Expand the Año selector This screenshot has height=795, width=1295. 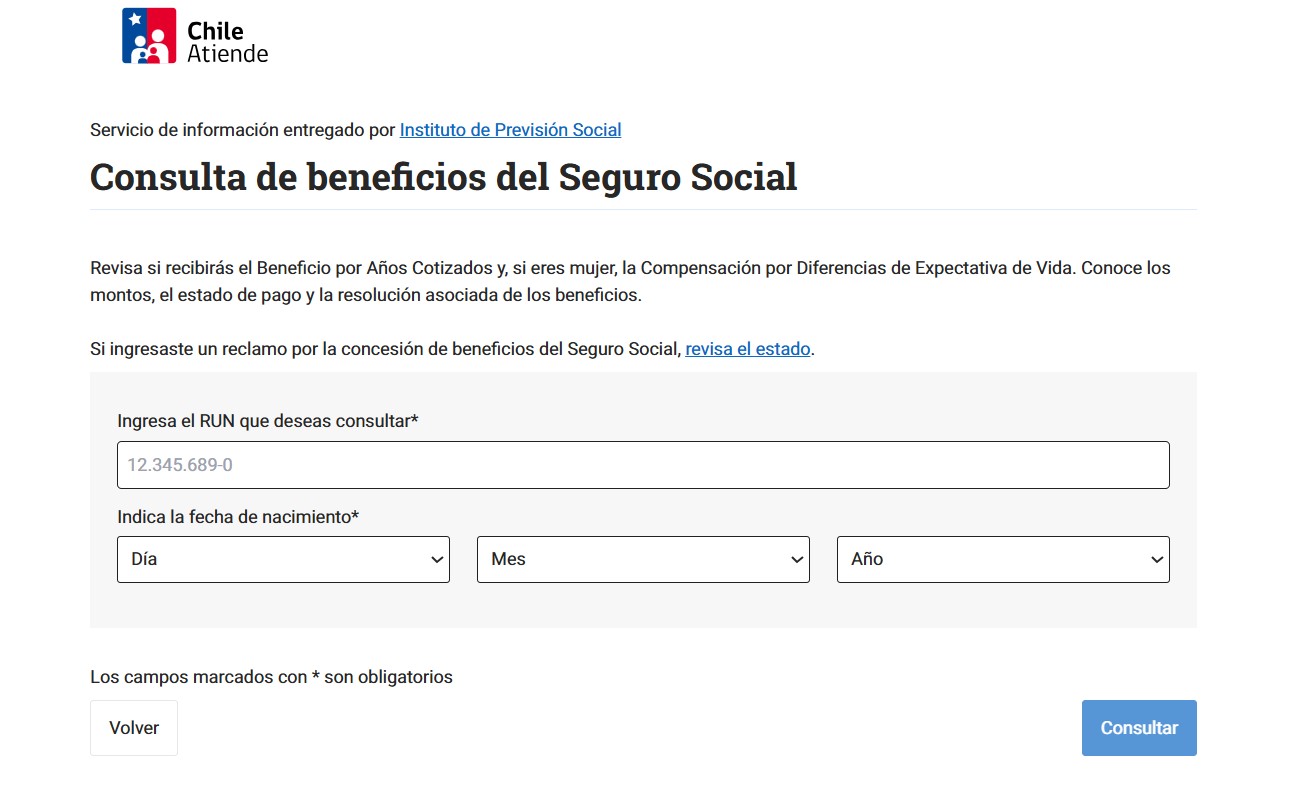(x=1002, y=559)
